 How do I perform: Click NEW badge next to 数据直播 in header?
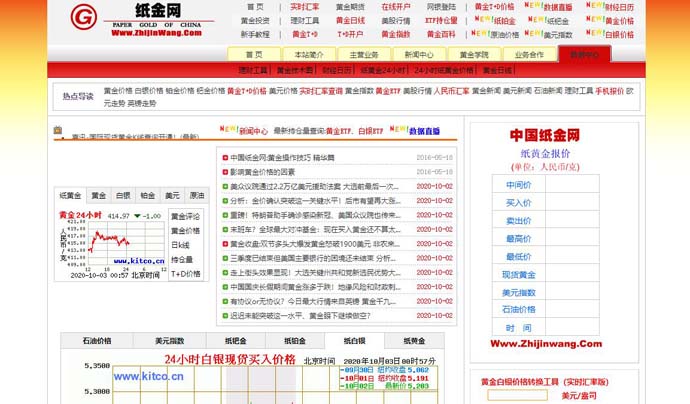click(533, 6)
